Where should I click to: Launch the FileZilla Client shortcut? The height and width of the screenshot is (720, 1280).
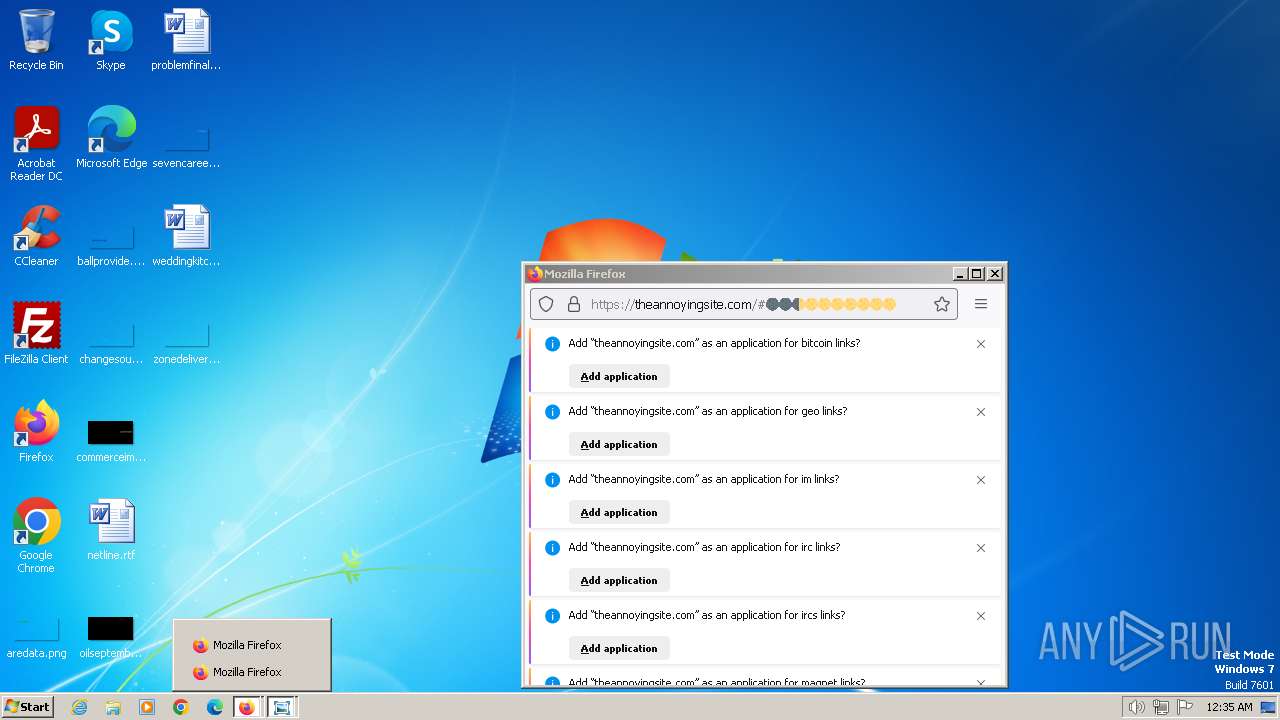(36, 334)
